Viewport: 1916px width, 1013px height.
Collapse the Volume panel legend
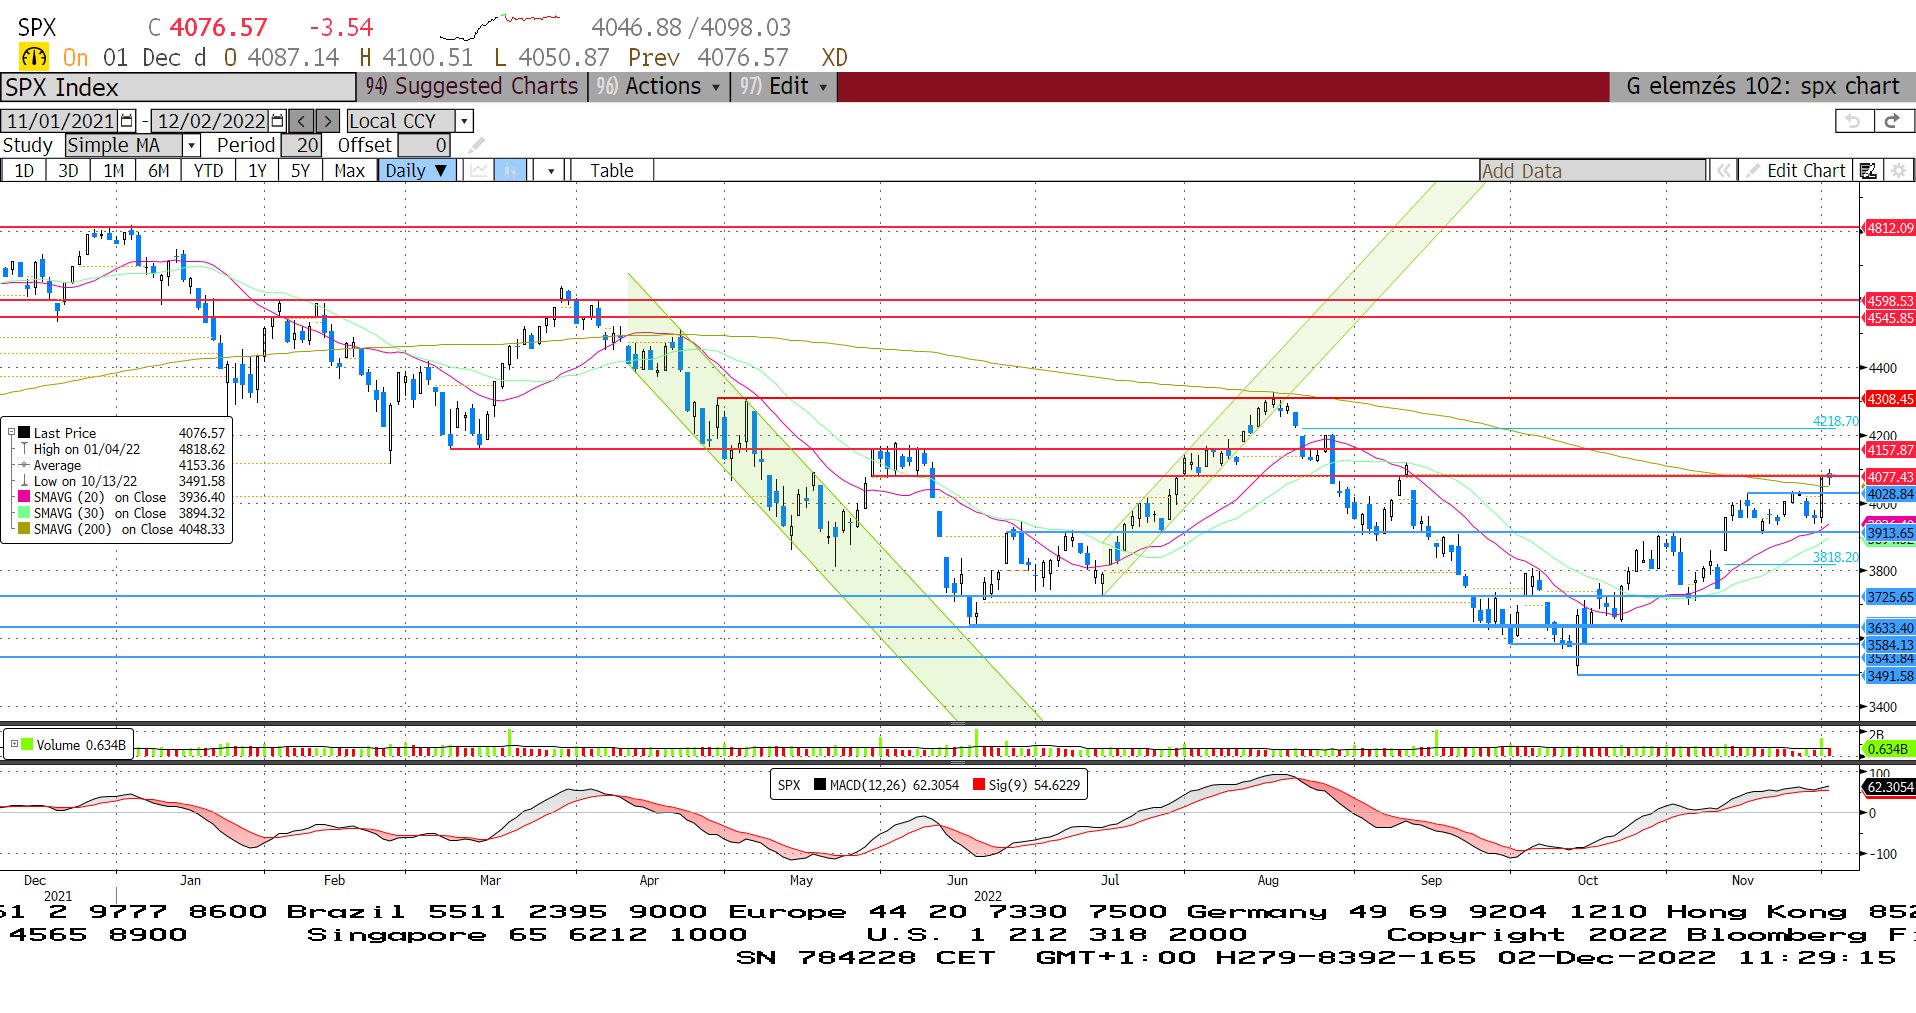coord(14,745)
